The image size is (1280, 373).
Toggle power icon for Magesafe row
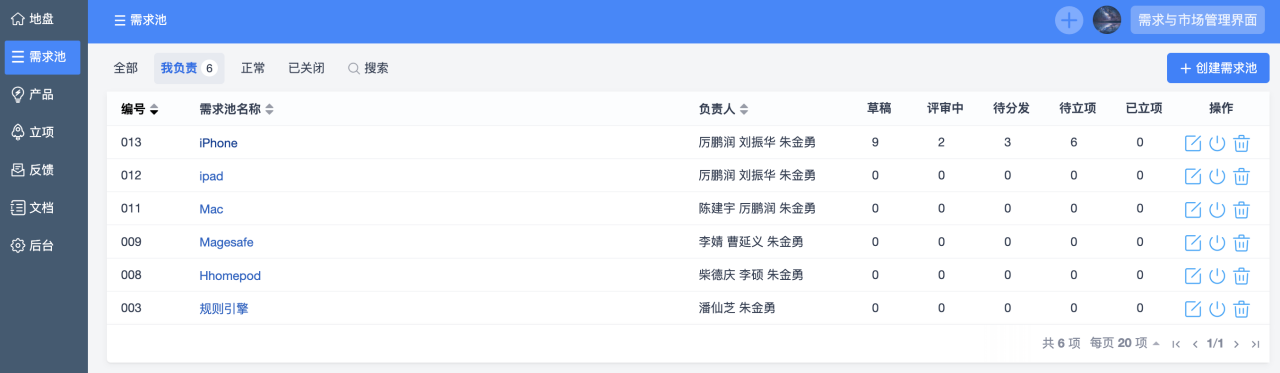pyautogui.click(x=1217, y=242)
